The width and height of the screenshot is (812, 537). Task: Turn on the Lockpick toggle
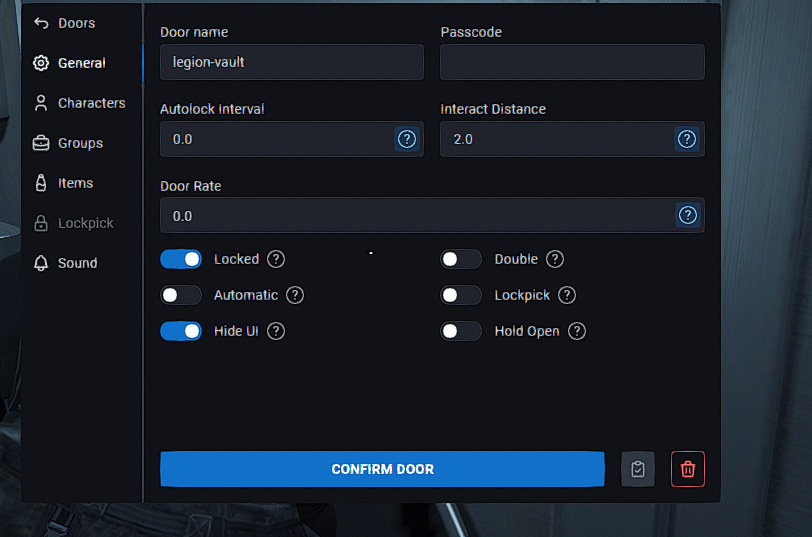[x=461, y=295]
